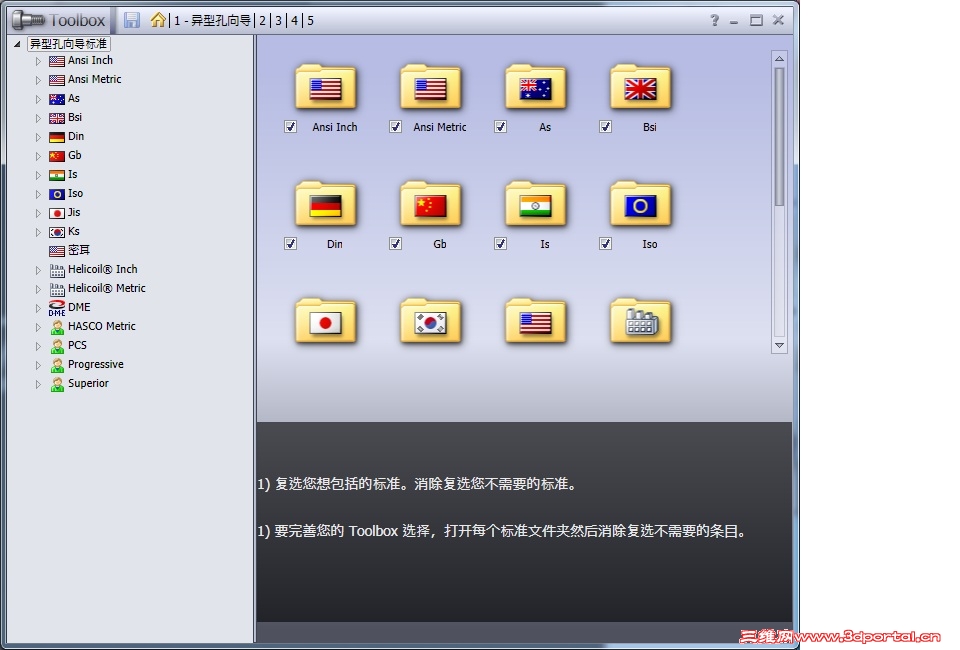Open the Korean flag folder in the grid
The width and height of the screenshot is (960, 650).
(430, 321)
